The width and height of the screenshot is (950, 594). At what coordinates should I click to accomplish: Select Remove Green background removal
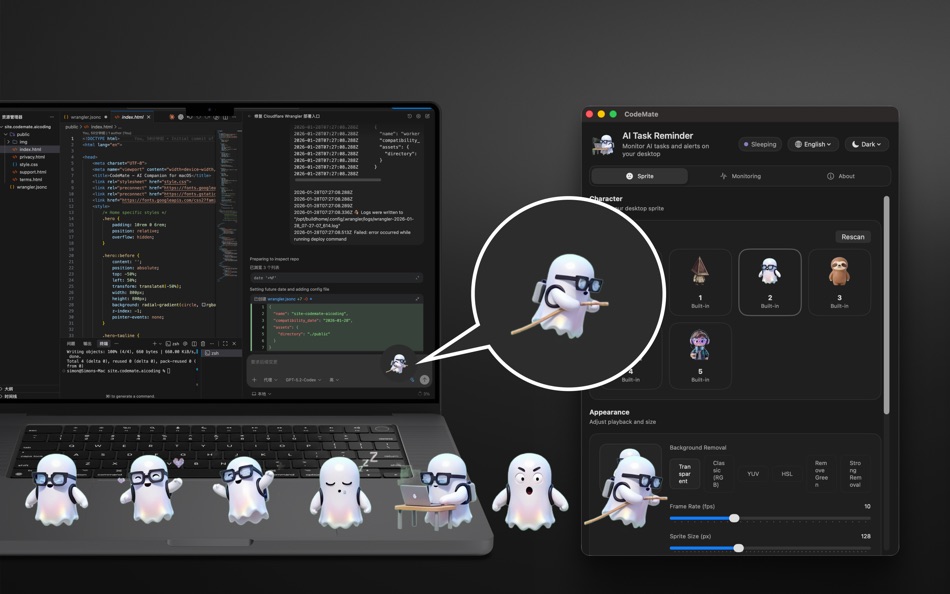821,474
